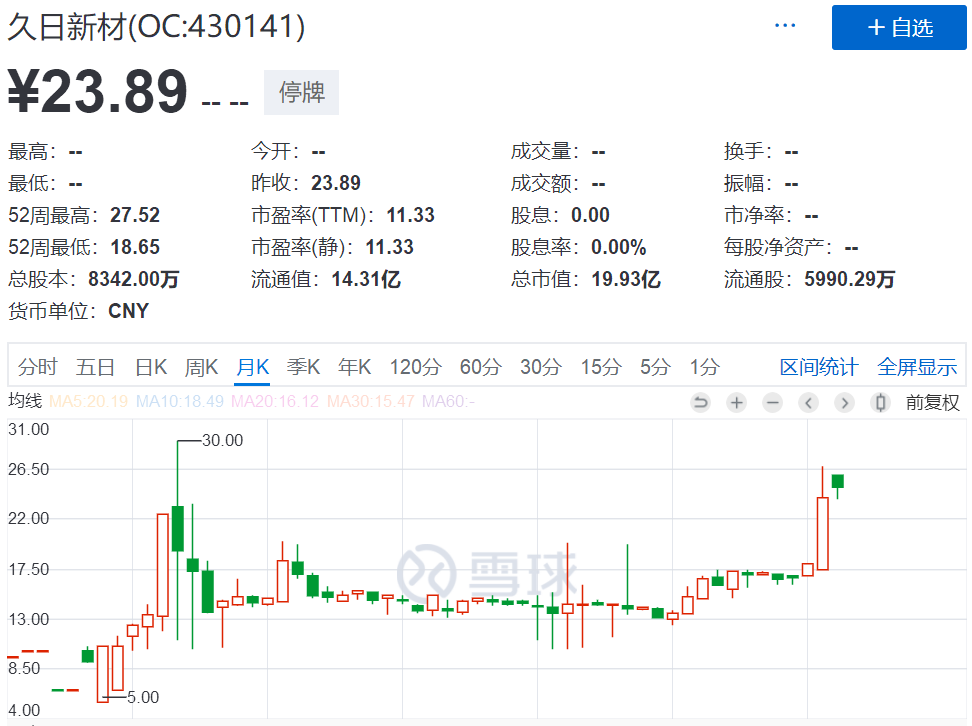972x726 pixels.
Task: Toggle the MA5:20.19 moving average line
Action: 89,401
